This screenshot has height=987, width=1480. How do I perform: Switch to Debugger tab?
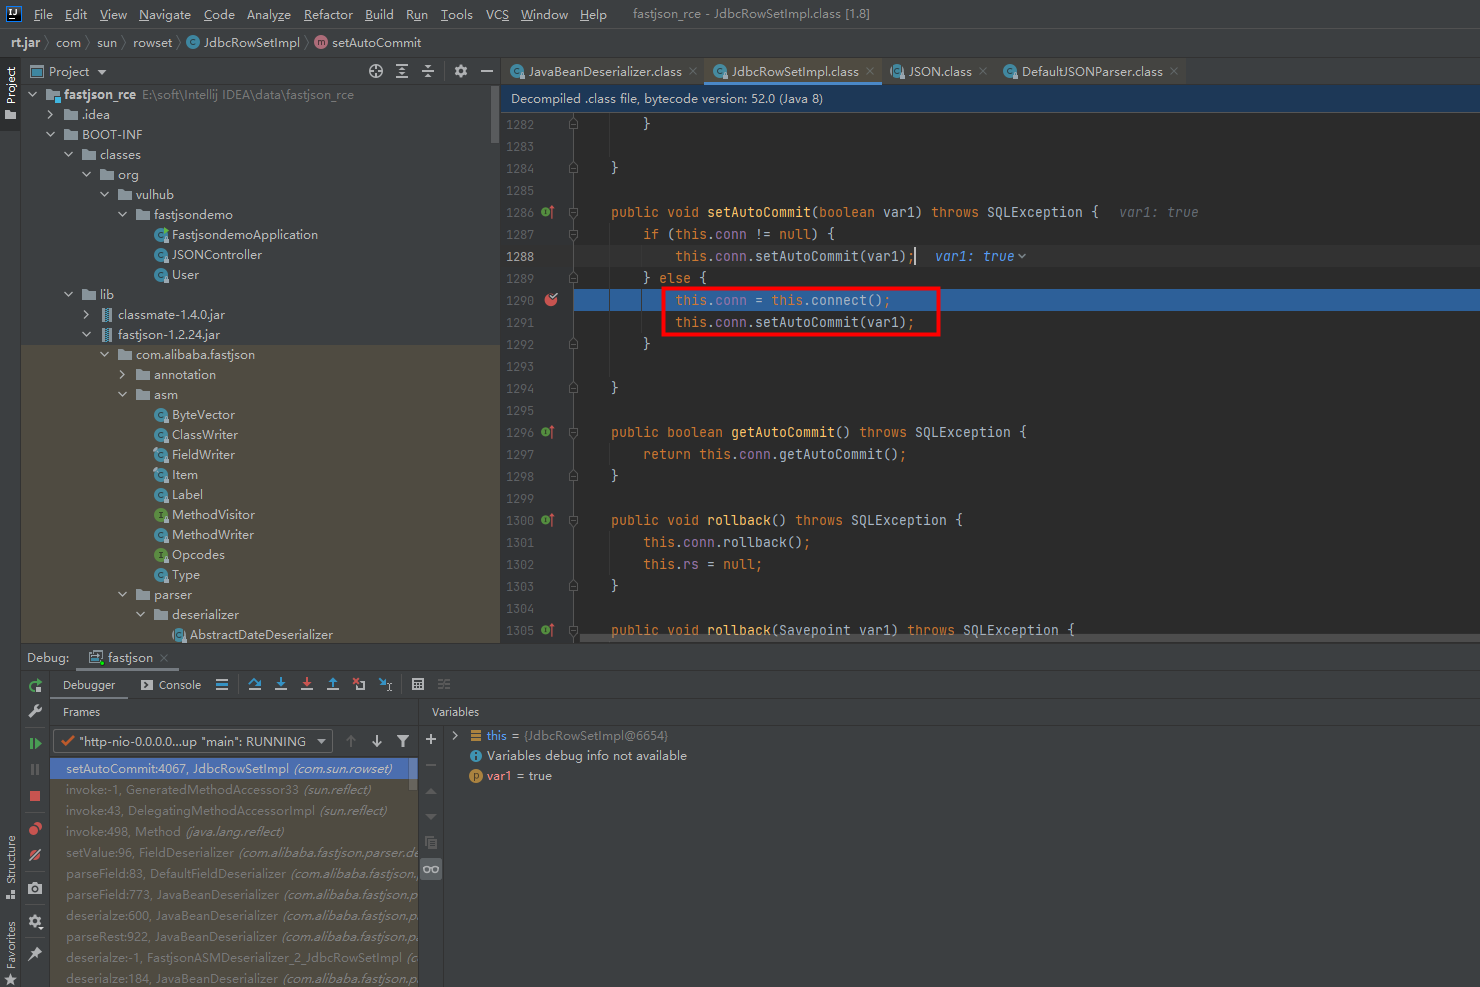[x=89, y=685]
